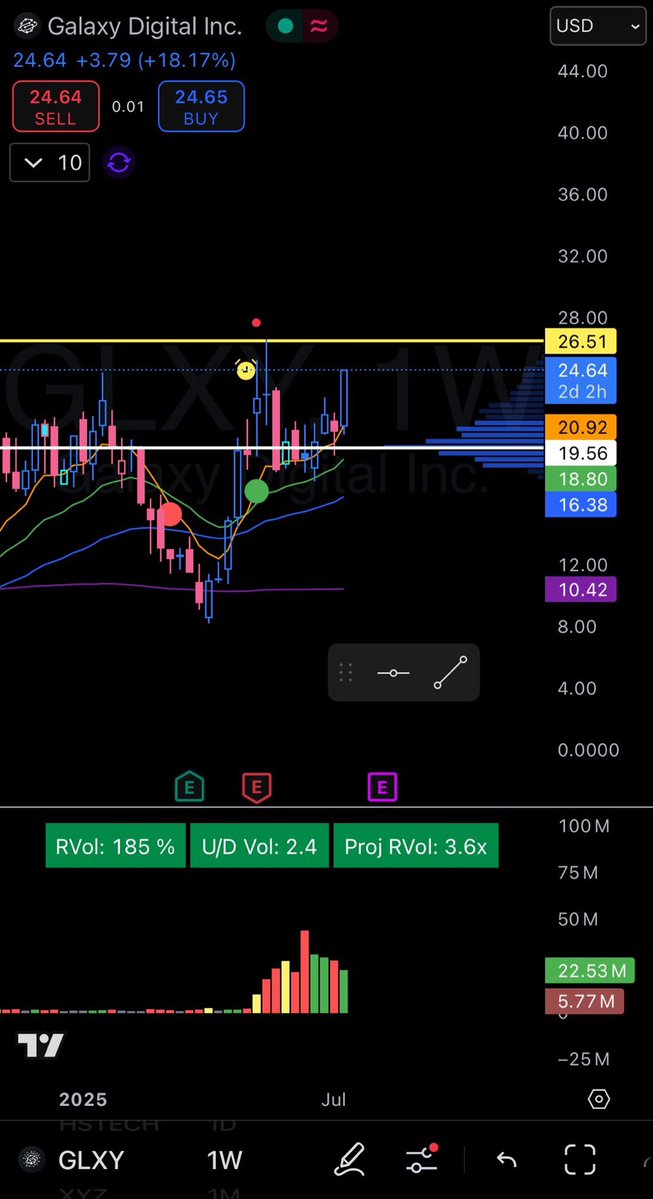Select the trend line drawing tool
This screenshot has height=1199, width=653.
click(x=450, y=672)
